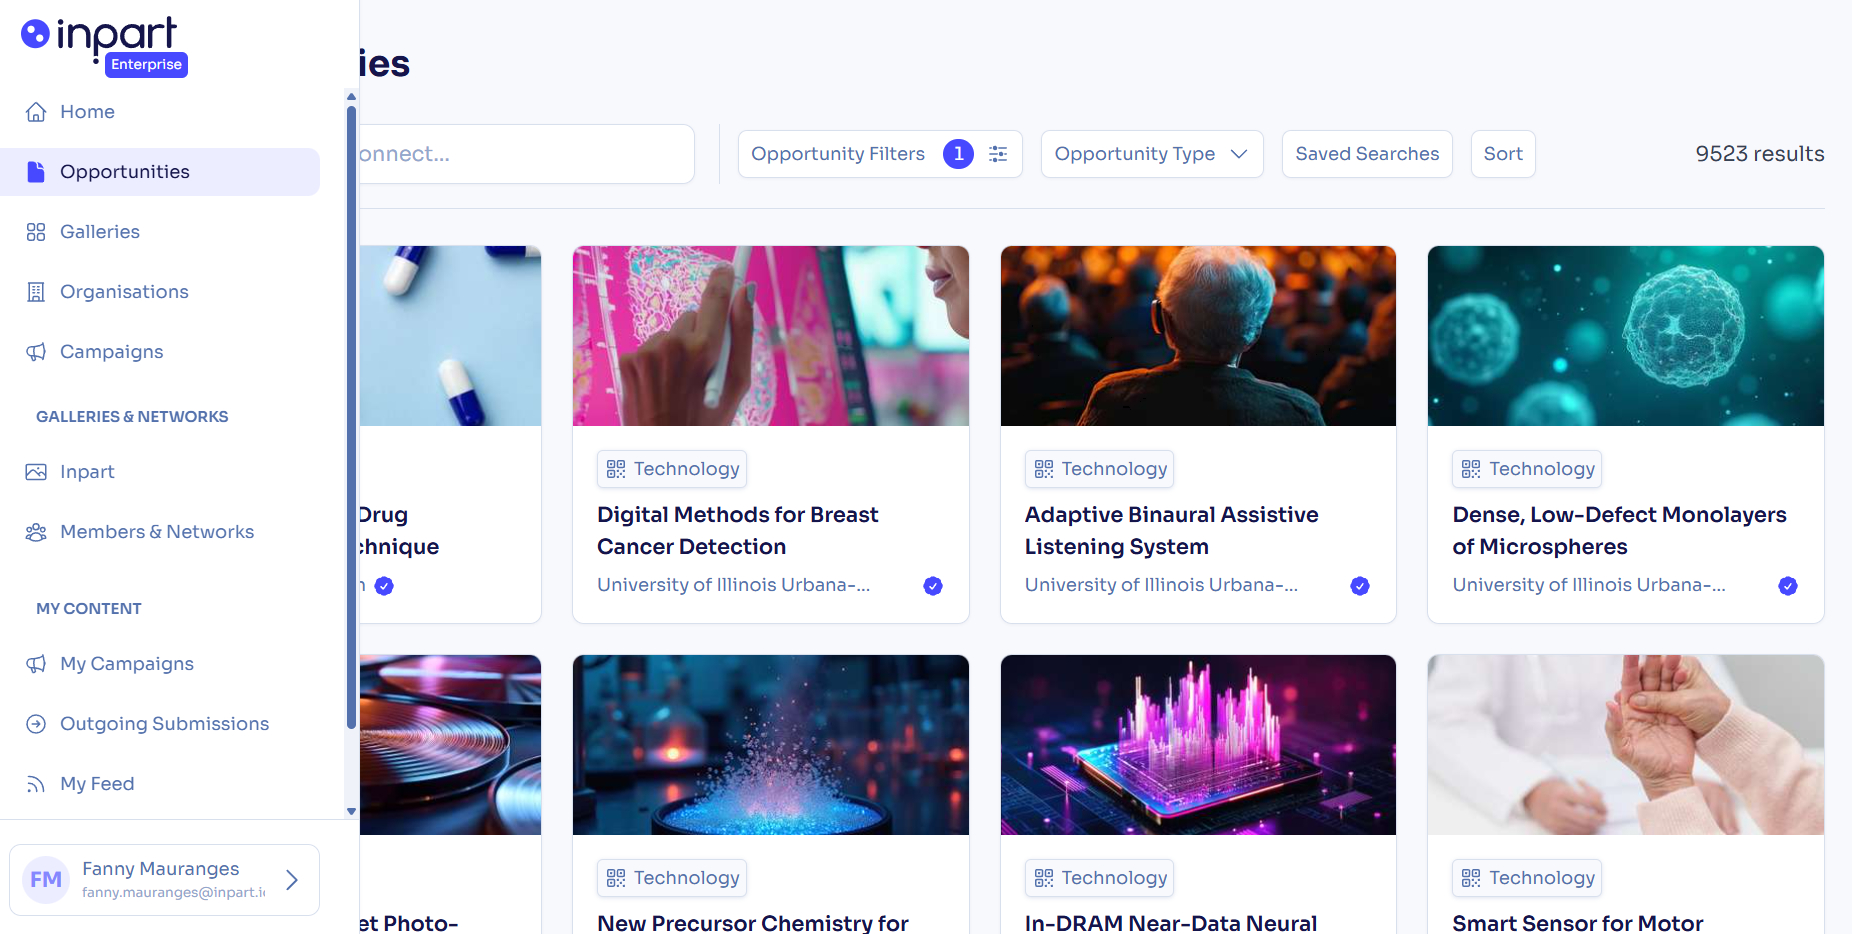Image resolution: width=1852 pixels, height=934 pixels.
Task: Expand the Fanny Mauranges account chevron
Action: (x=292, y=880)
